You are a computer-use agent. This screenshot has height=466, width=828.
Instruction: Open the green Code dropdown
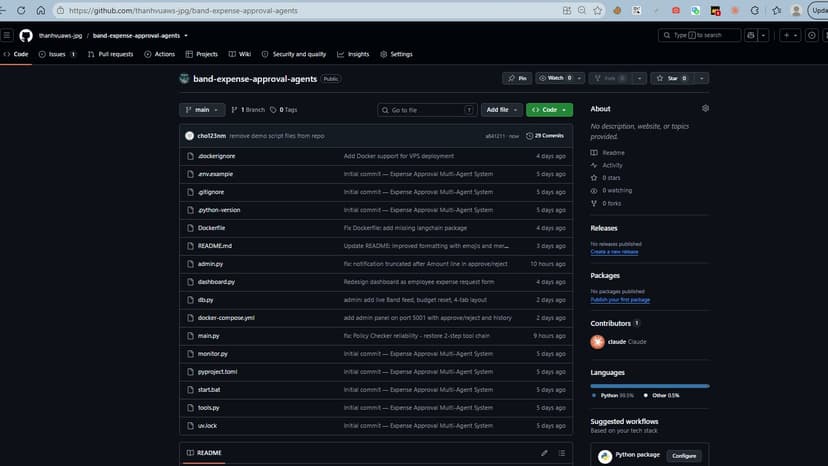[x=549, y=110]
